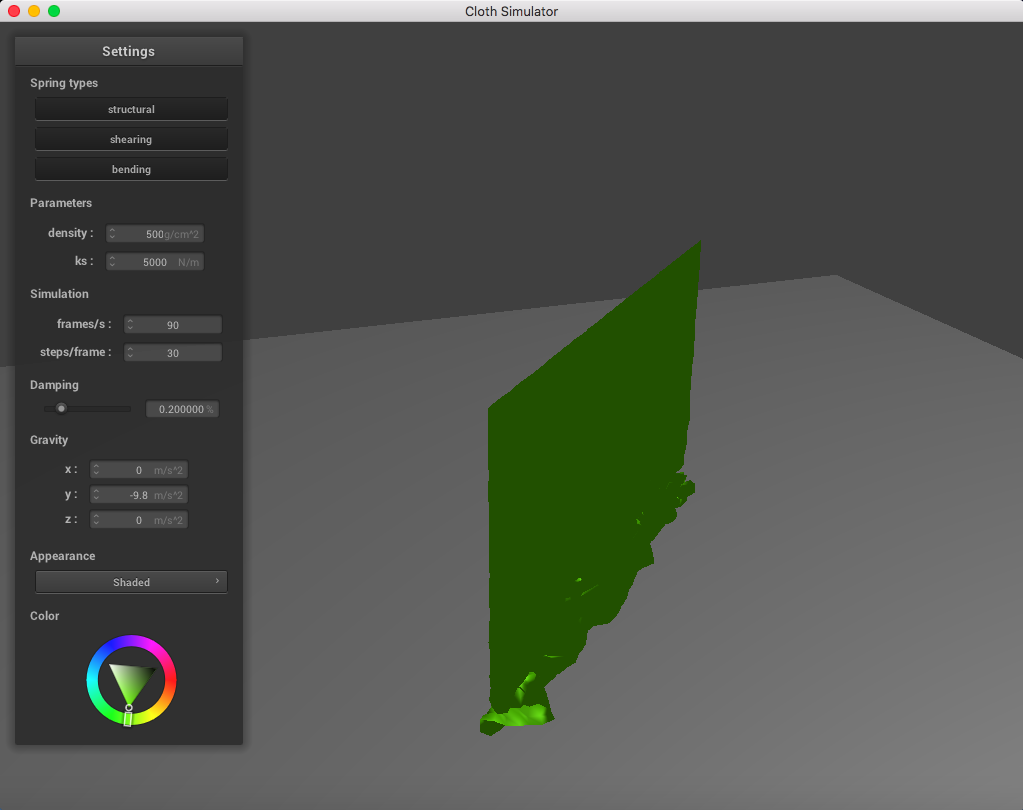This screenshot has height=810, width=1023.
Task: Click the Damping slider handle
Action: point(61,409)
